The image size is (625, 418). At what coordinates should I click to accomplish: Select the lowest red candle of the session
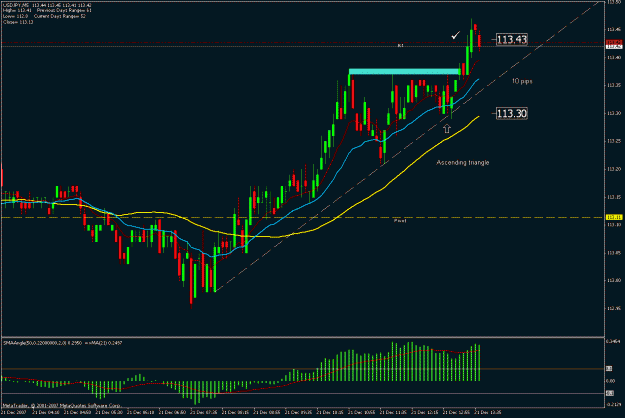click(191, 283)
